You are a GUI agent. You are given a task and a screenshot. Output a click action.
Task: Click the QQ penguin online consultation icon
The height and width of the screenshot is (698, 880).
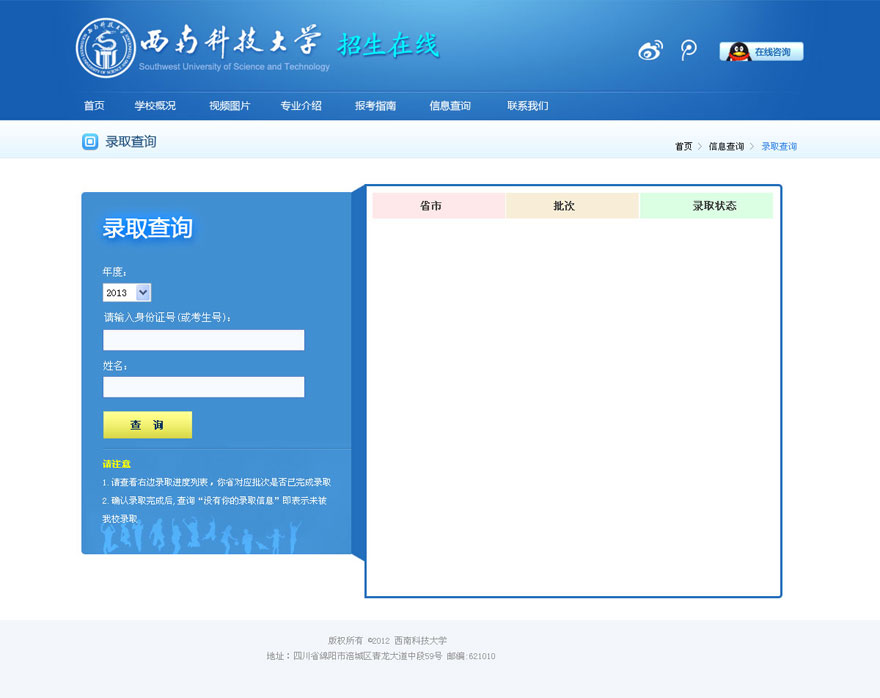coord(733,50)
